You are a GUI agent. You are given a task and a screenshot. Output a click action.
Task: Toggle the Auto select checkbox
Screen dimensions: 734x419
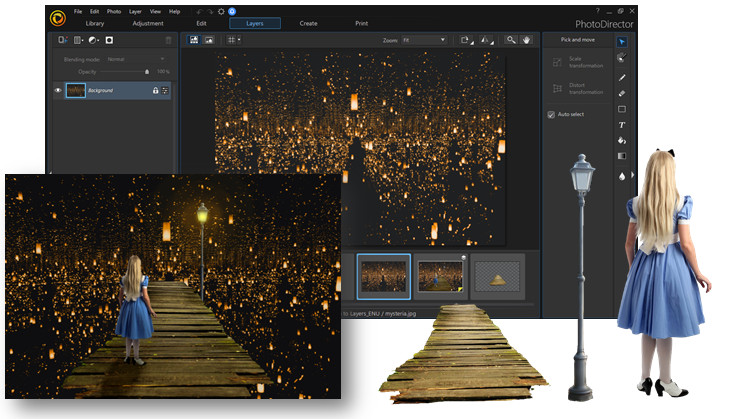tap(551, 115)
